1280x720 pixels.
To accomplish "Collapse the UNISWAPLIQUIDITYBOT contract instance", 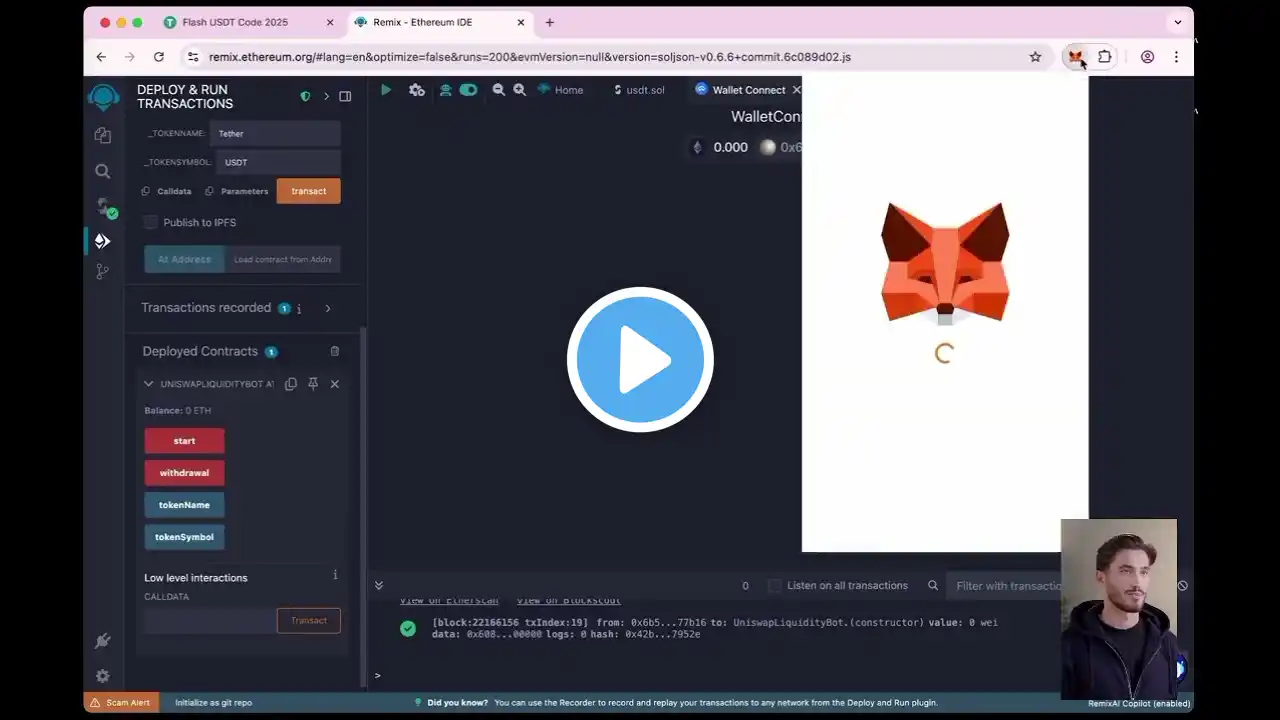I will click(149, 384).
